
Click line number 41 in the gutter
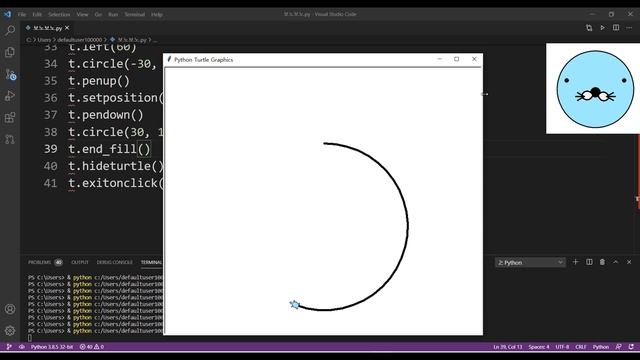pos(51,183)
